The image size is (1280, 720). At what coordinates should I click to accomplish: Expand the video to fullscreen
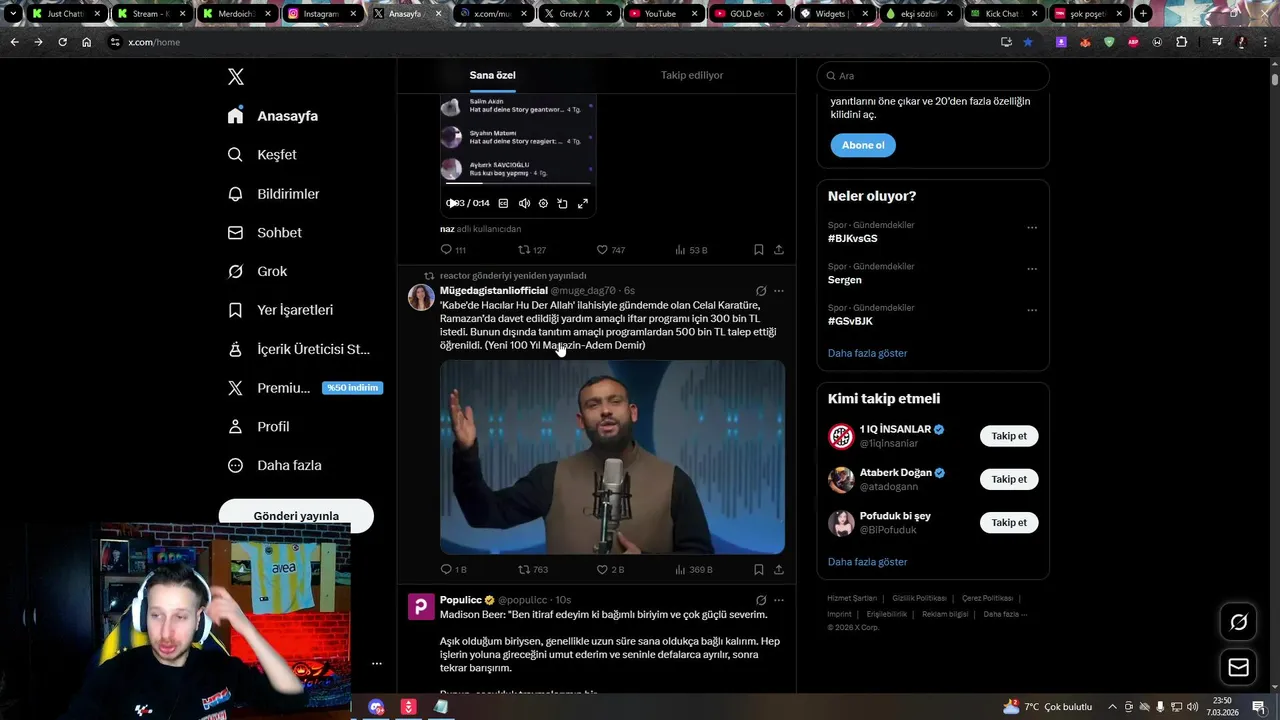click(x=582, y=203)
